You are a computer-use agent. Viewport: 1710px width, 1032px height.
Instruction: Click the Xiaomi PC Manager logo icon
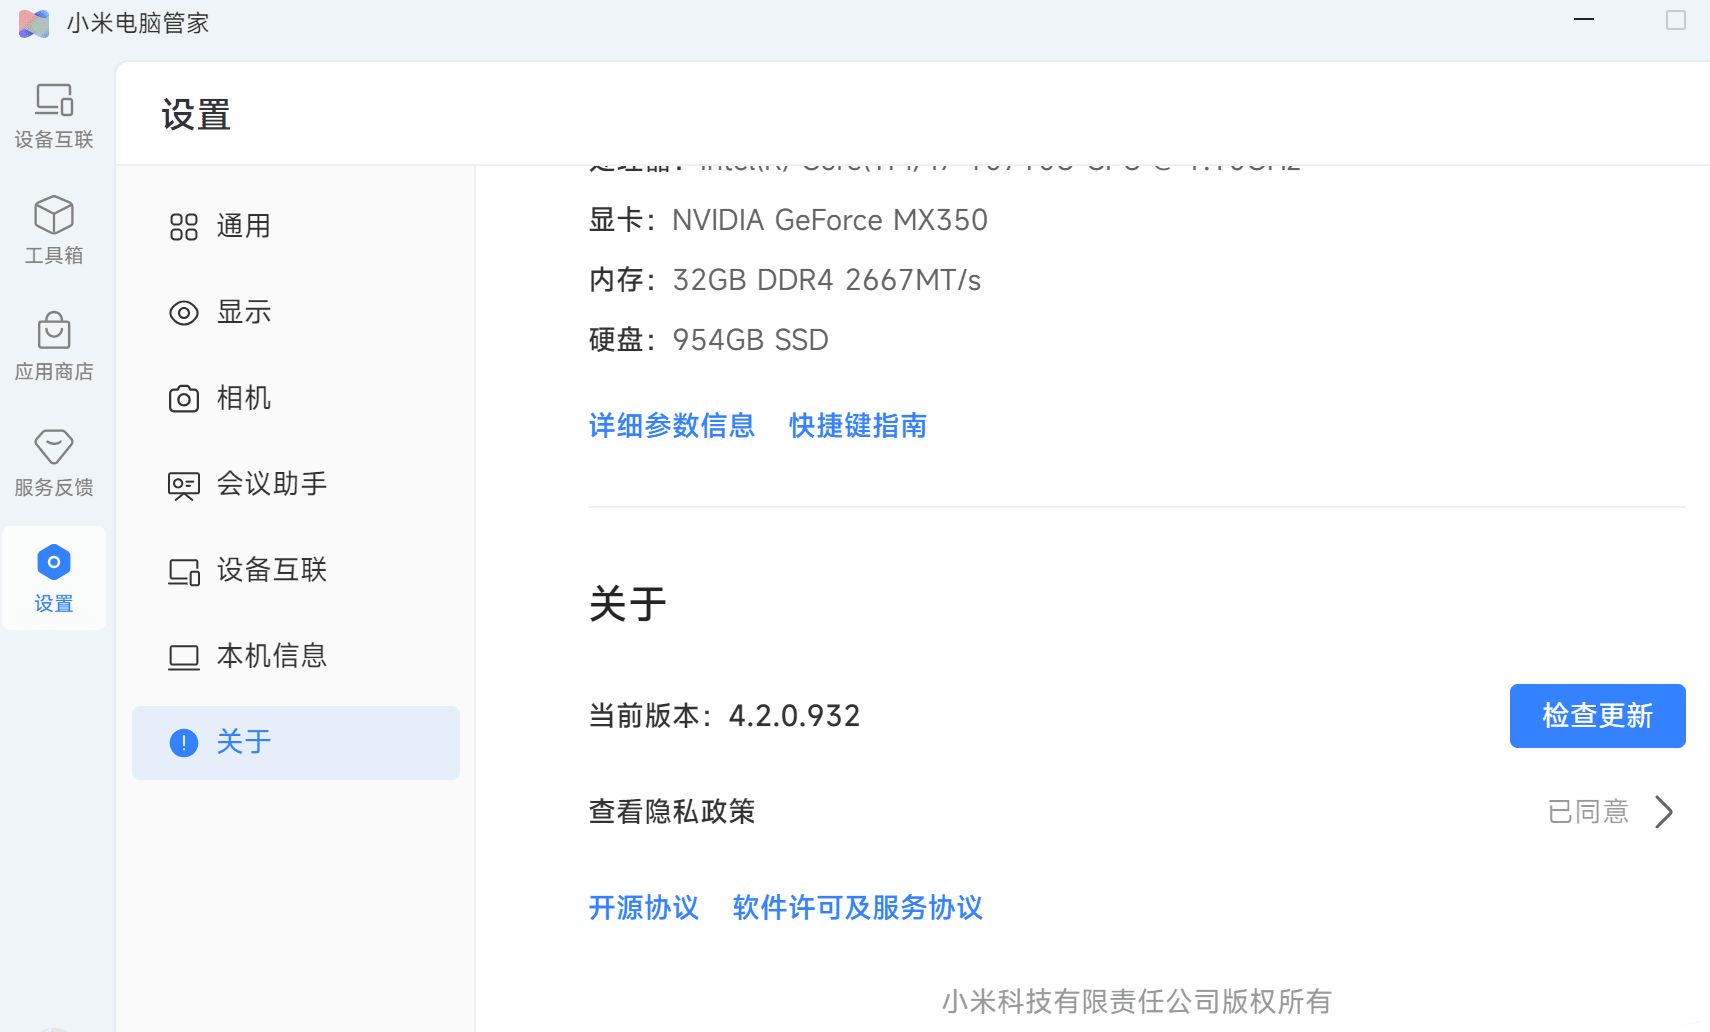point(34,23)
